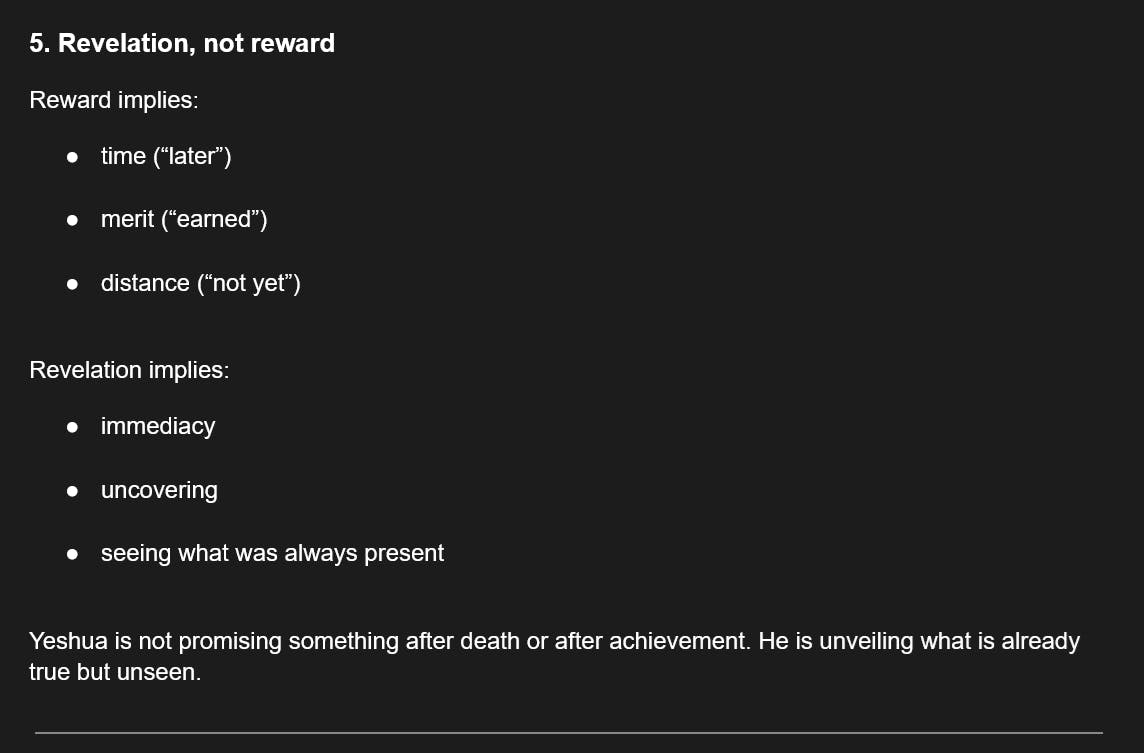Image resolution: width=1144 pixels, height=753 pixels.
Task: Click the "distance (“not yet”)" list item
Action: (200, 283)
